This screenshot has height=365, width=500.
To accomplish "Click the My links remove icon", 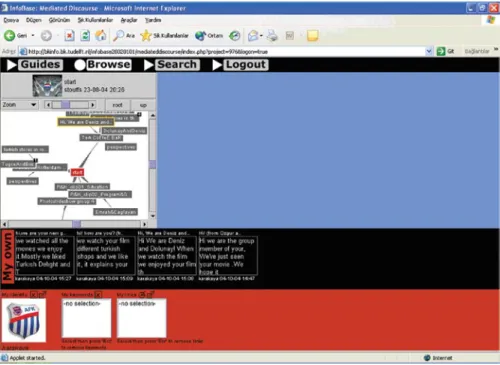I will point(142,294).
